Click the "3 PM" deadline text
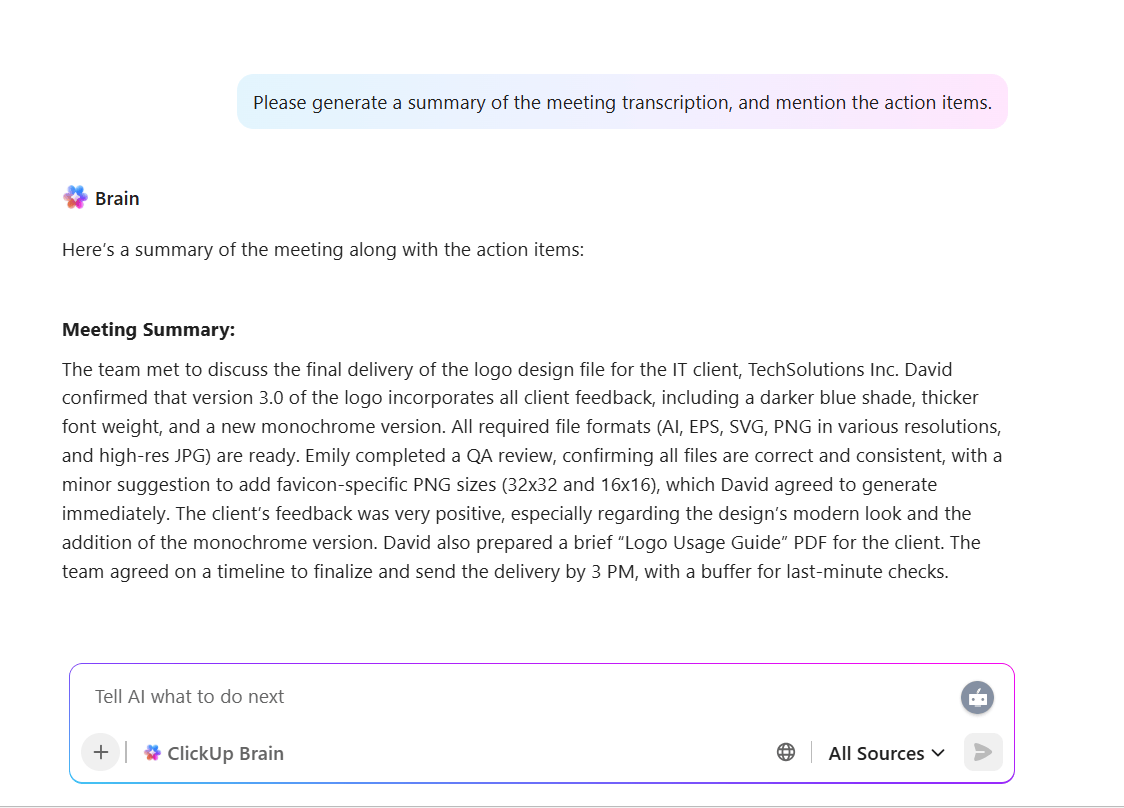Image resolution: width=1124 pixels, height=808 pixels. tap(611, 572)
